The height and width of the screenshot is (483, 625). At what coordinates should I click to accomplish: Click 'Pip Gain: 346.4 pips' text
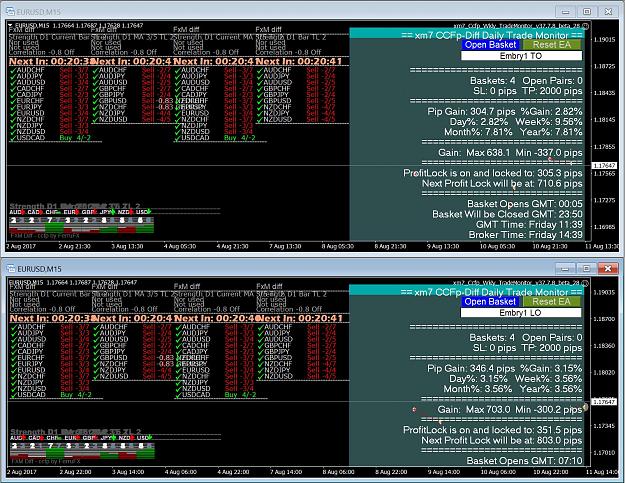click(470, 369)
